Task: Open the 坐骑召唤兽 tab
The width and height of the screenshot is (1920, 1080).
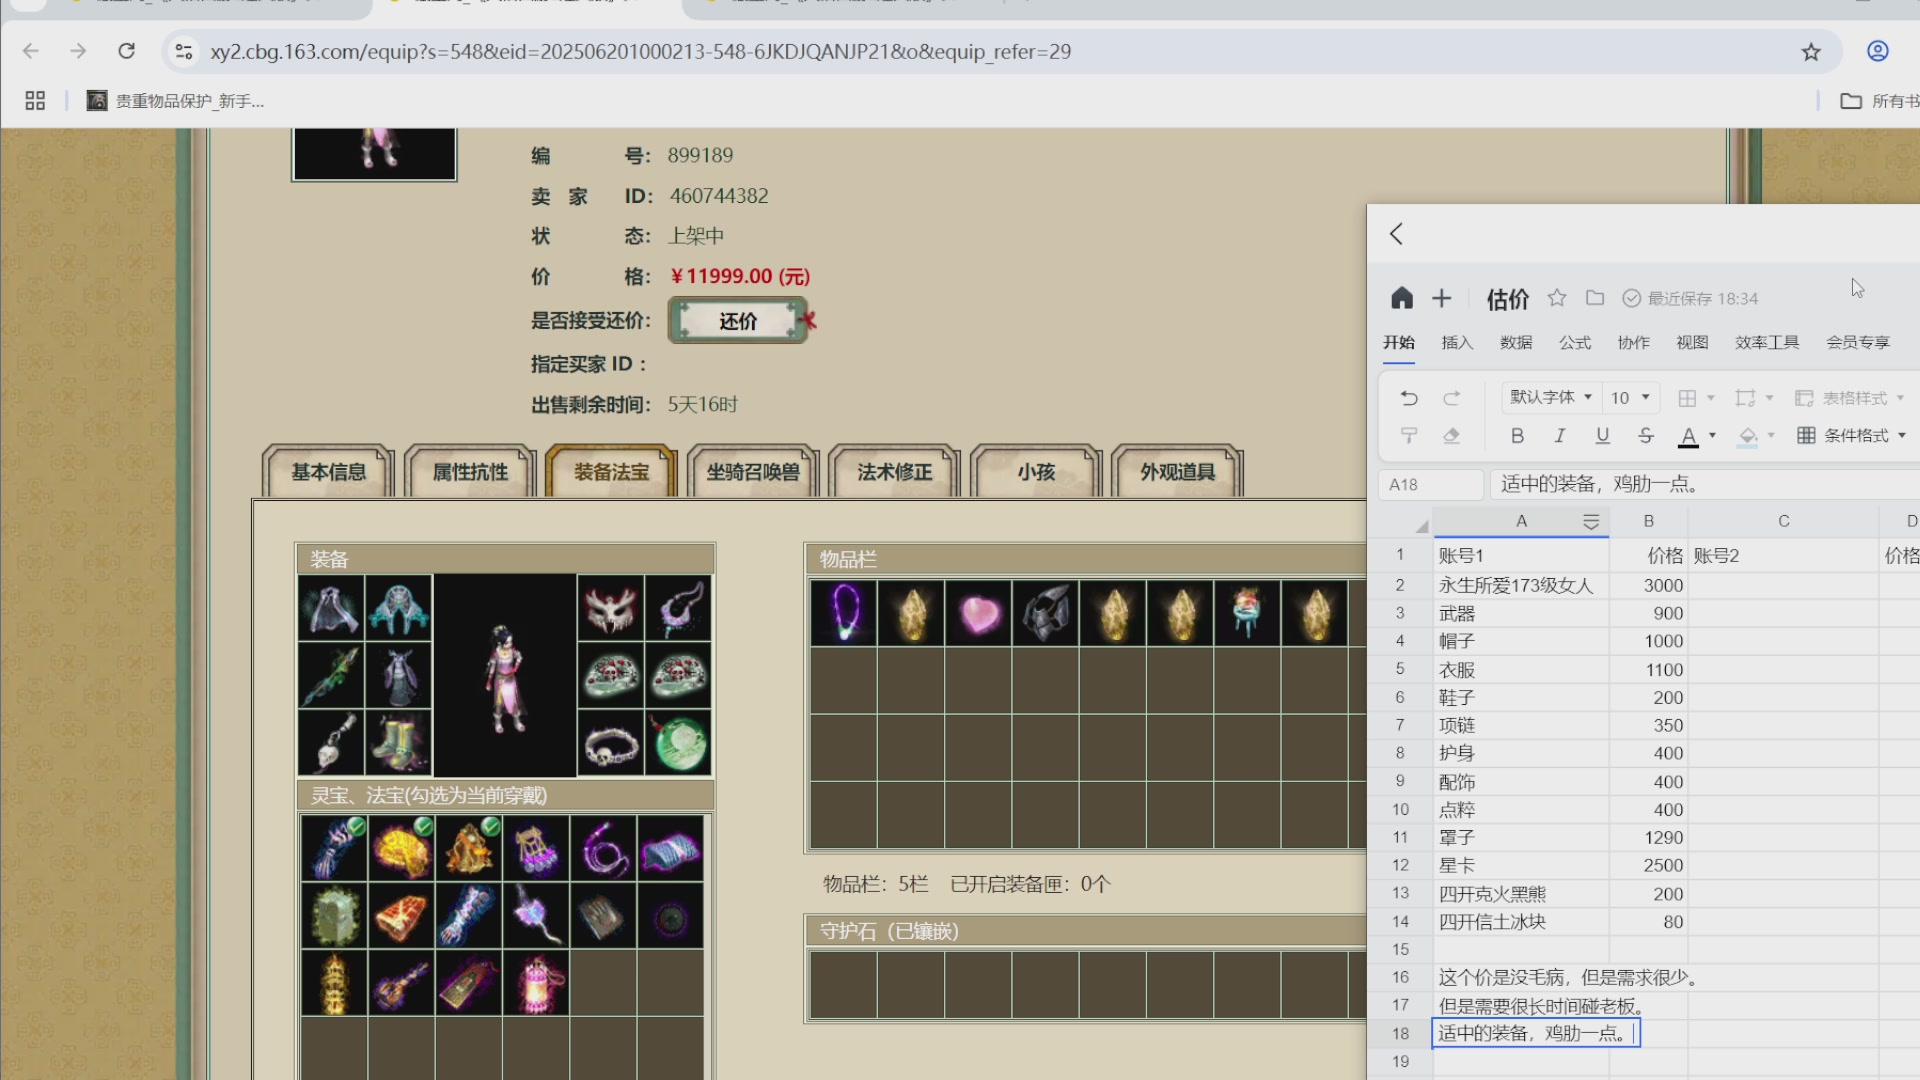Action: tap(753, 472)
